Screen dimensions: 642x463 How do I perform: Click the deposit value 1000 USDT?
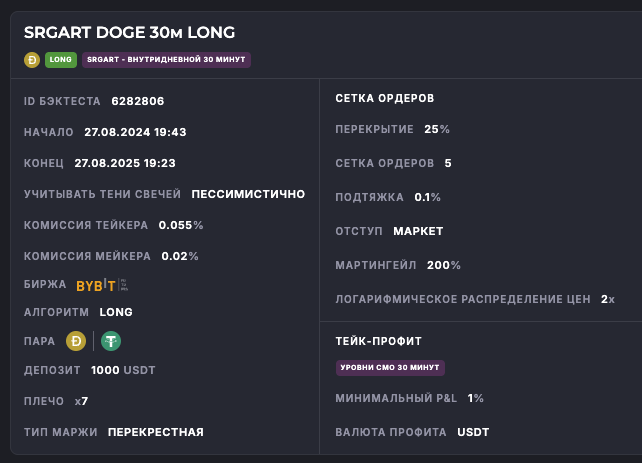(x=123, y=370)
